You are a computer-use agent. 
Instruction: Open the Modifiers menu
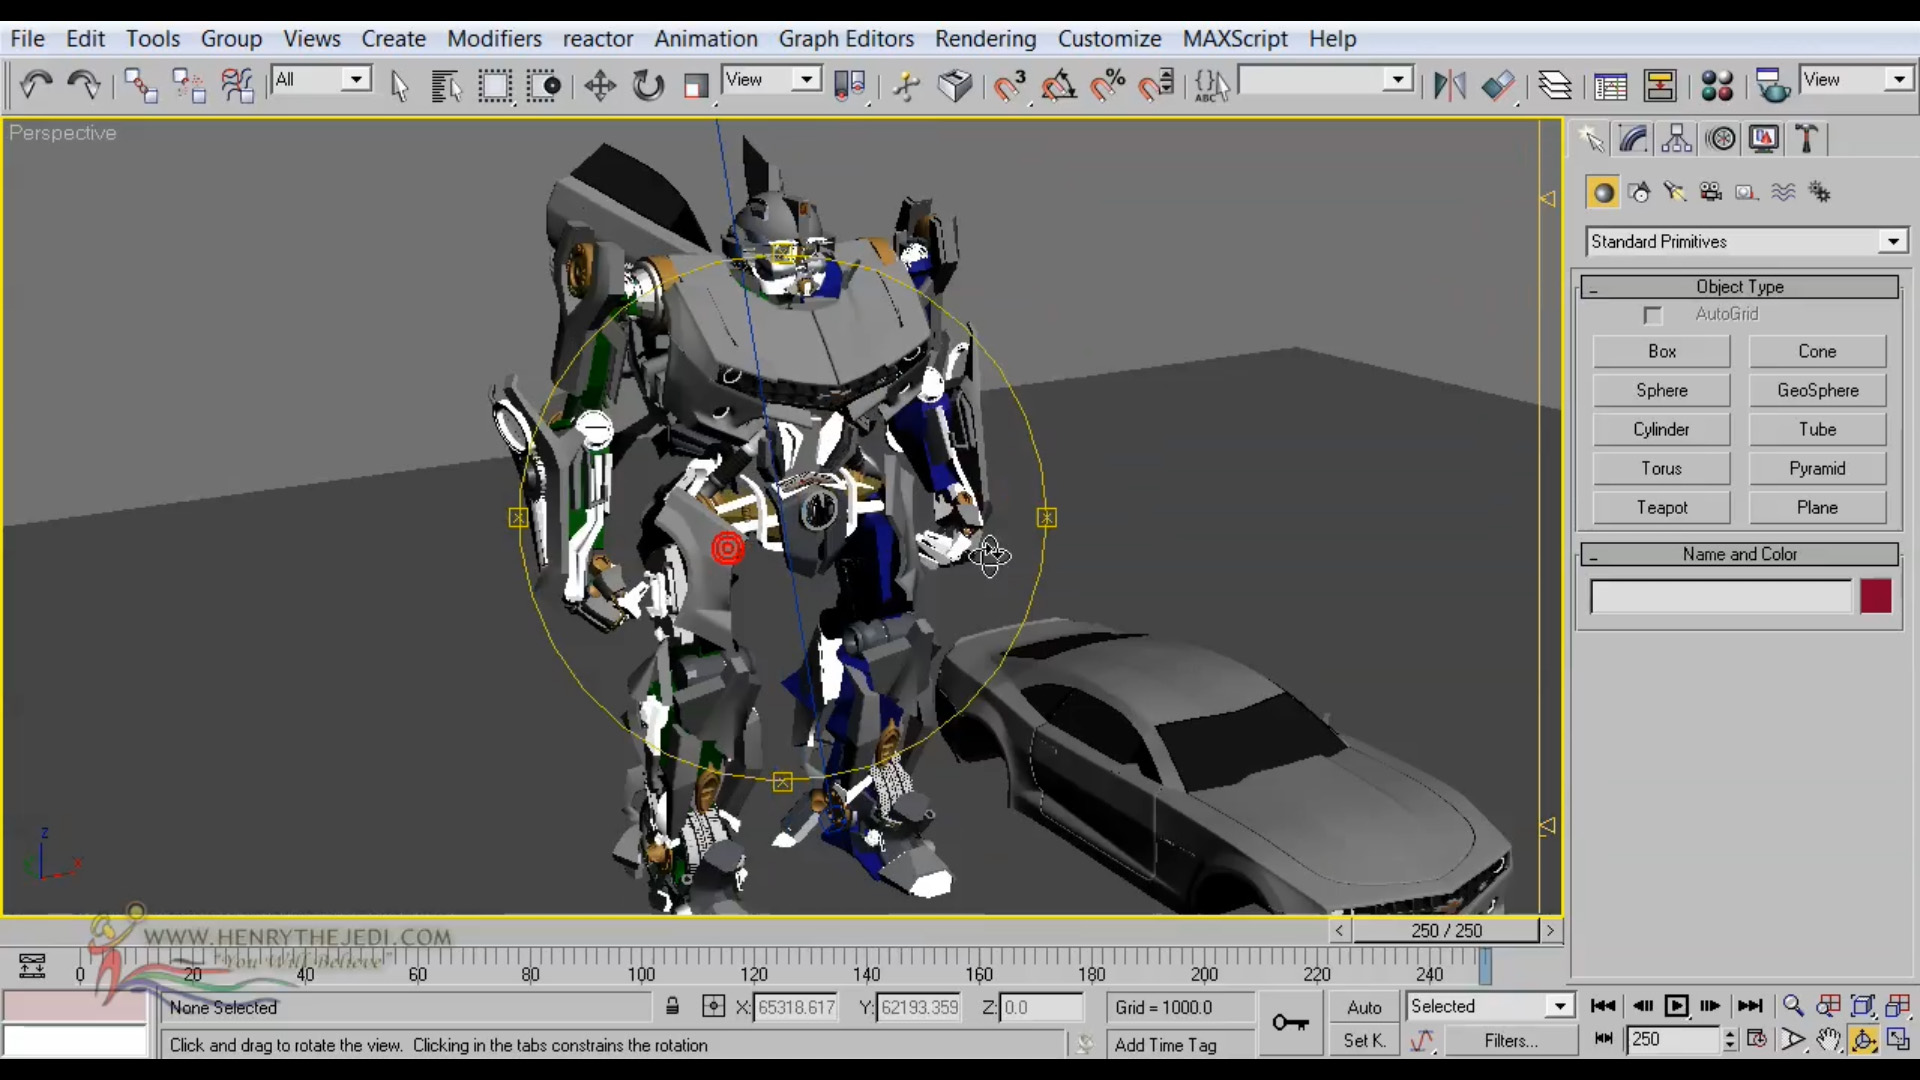coord(494,39)
